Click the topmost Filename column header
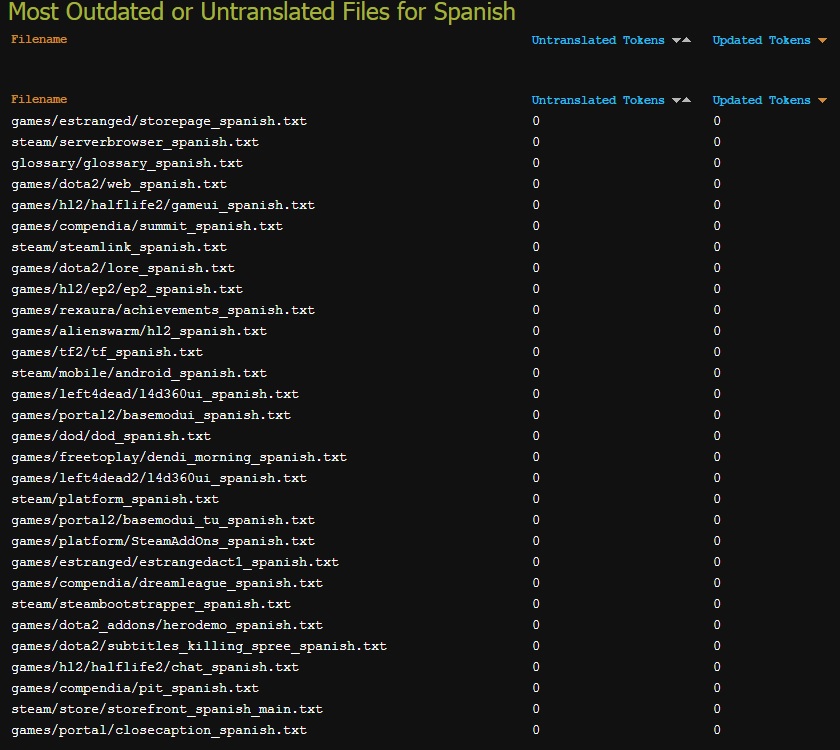Screen dimensions: 840x750 (x=39, y=40)
